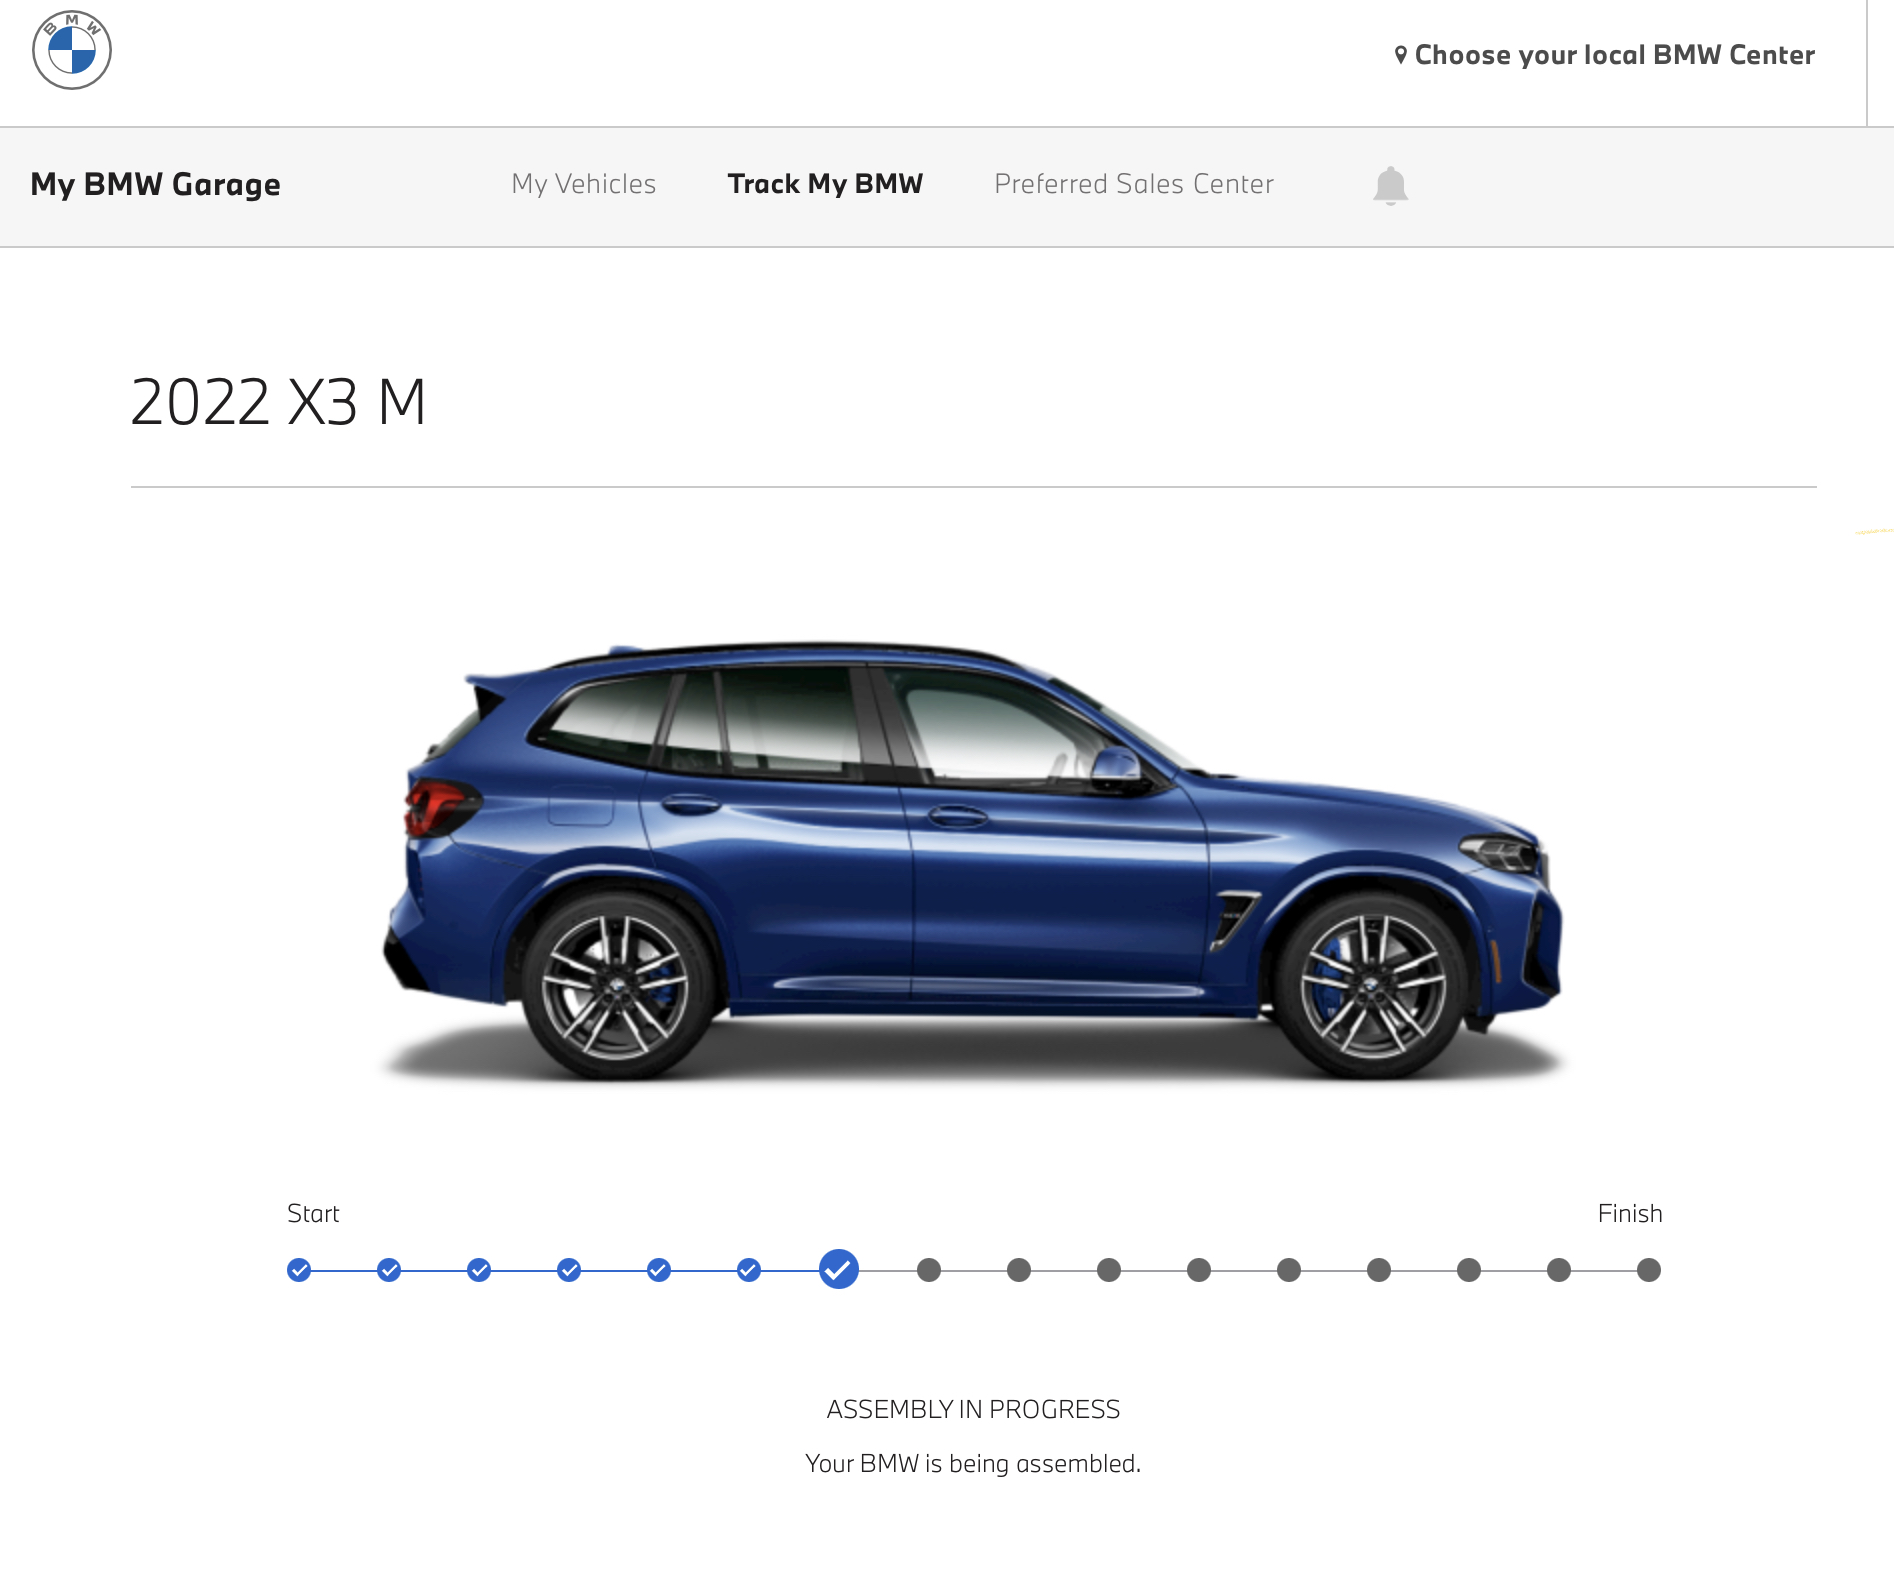
Task: Click the second gray pending step dot
Action: tap(1019, 1270)
